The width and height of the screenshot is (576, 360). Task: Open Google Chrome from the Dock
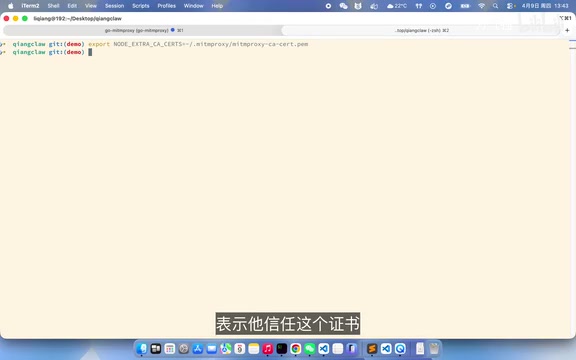pyautogui.click(x=295, y=348)
